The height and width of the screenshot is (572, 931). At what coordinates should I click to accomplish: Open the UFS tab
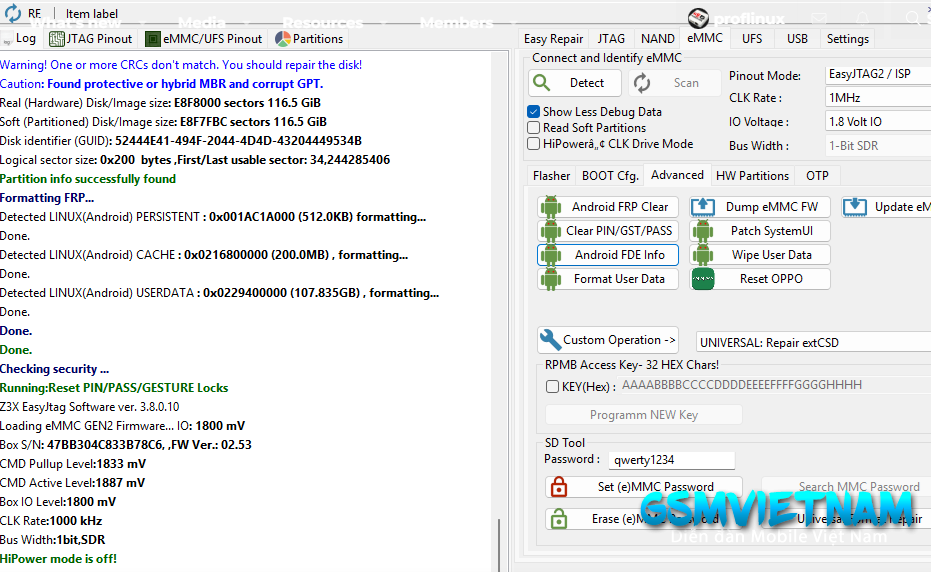coord(751,39)
